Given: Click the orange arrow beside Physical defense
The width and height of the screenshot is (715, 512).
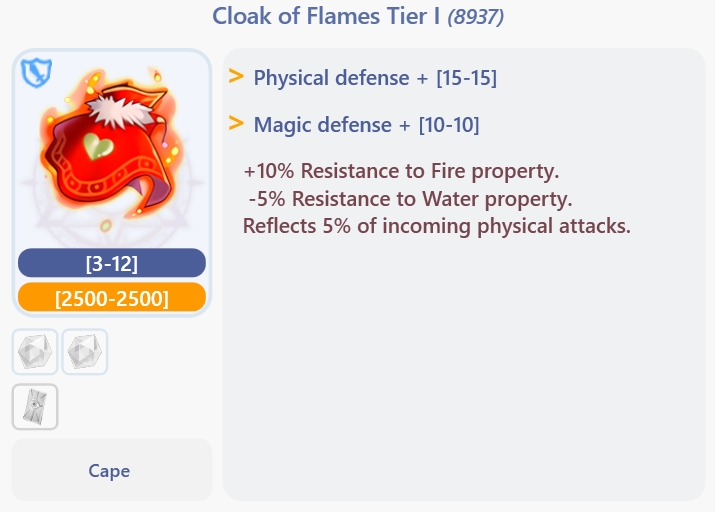Looking at the screenshot, I should click(x=237, y=76).
